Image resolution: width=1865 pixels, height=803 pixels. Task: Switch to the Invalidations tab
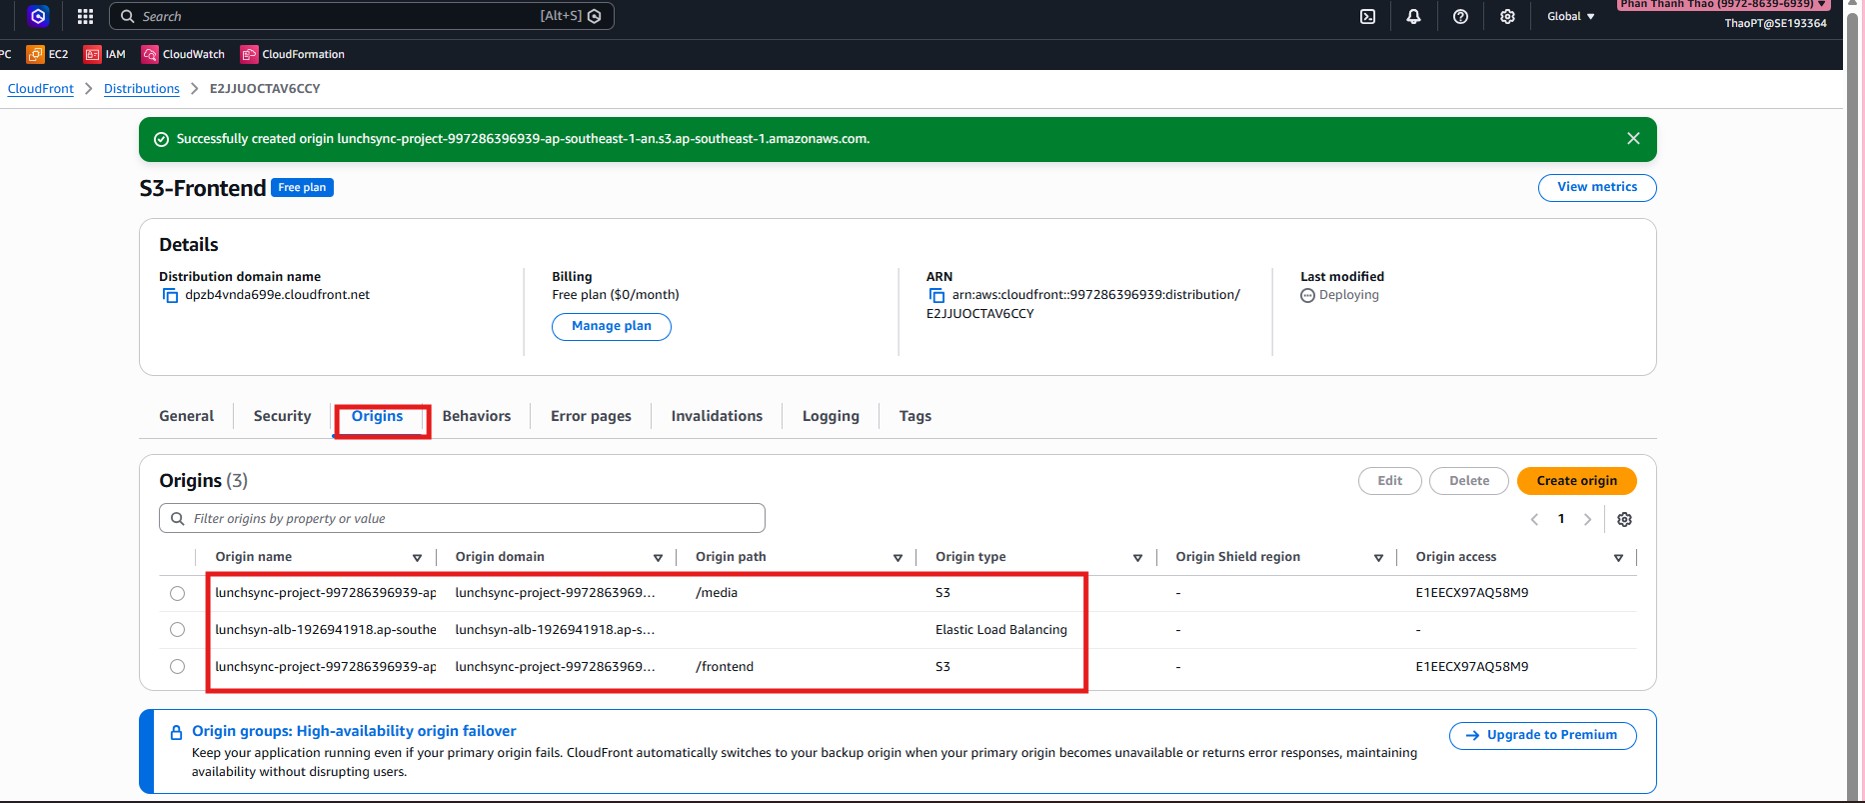(716, 416)
